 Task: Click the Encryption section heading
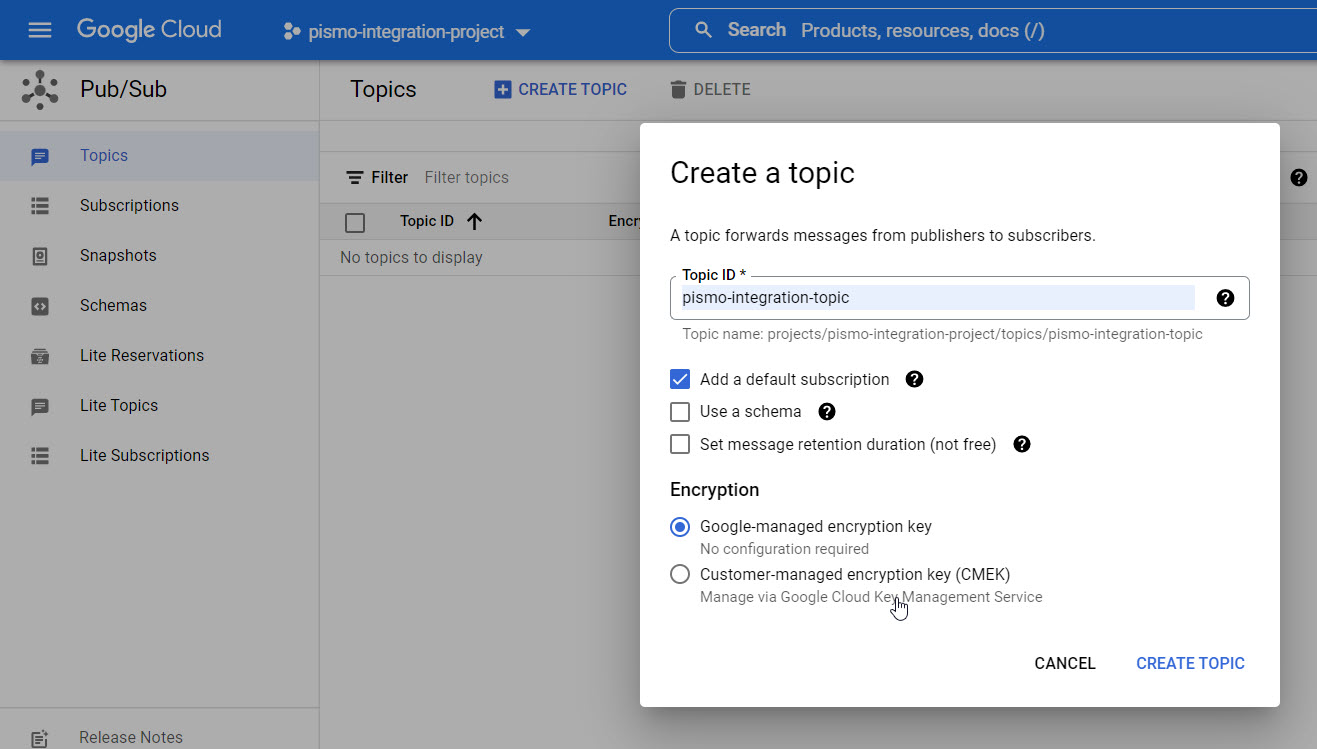tap(714, 490)
